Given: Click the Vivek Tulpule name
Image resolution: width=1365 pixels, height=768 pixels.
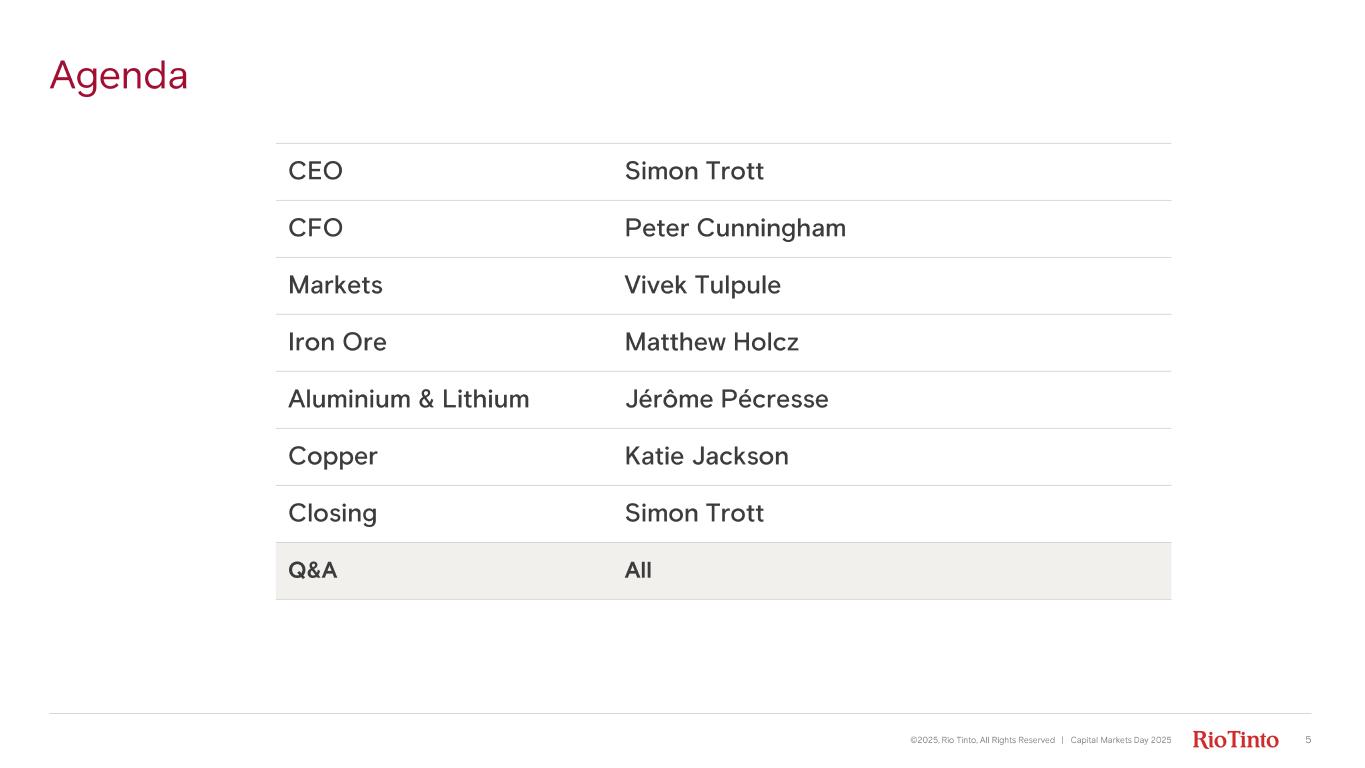Looking at the screenshot, I should tap(702, 285).
